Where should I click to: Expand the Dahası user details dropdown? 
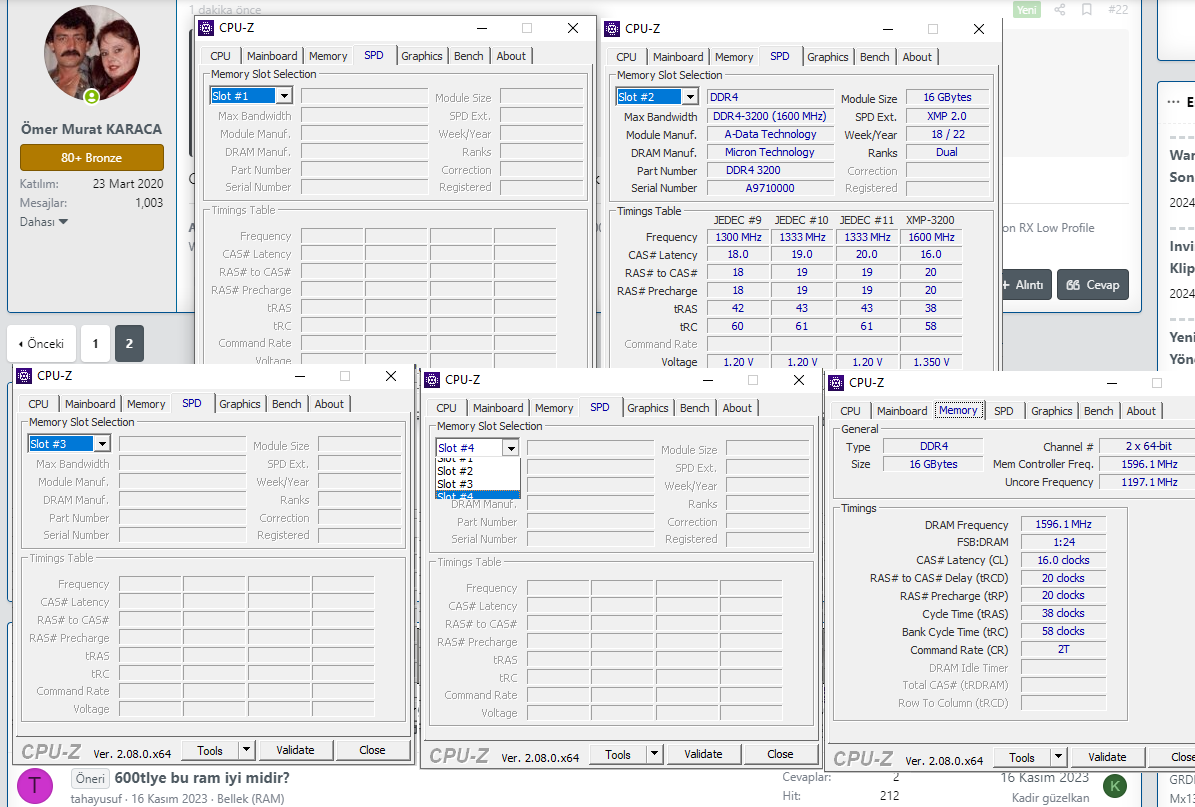43,222
